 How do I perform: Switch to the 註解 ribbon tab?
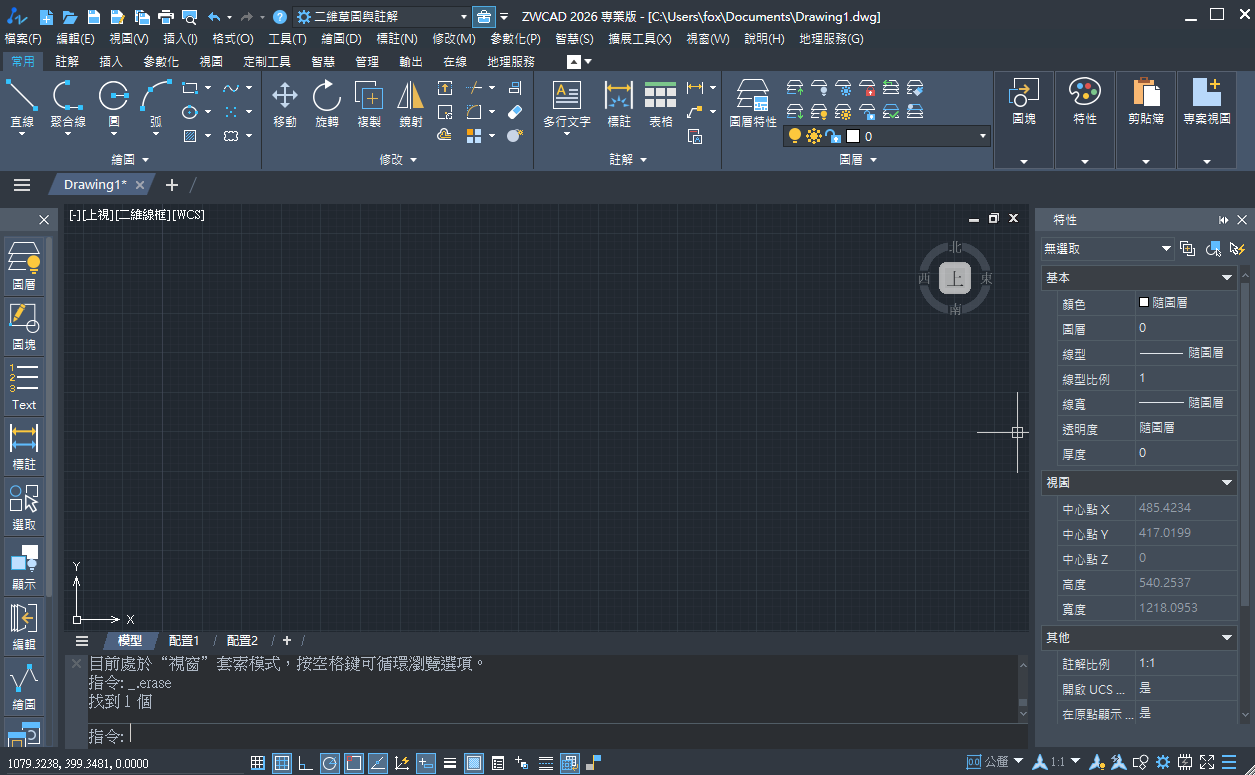[67, 61]
